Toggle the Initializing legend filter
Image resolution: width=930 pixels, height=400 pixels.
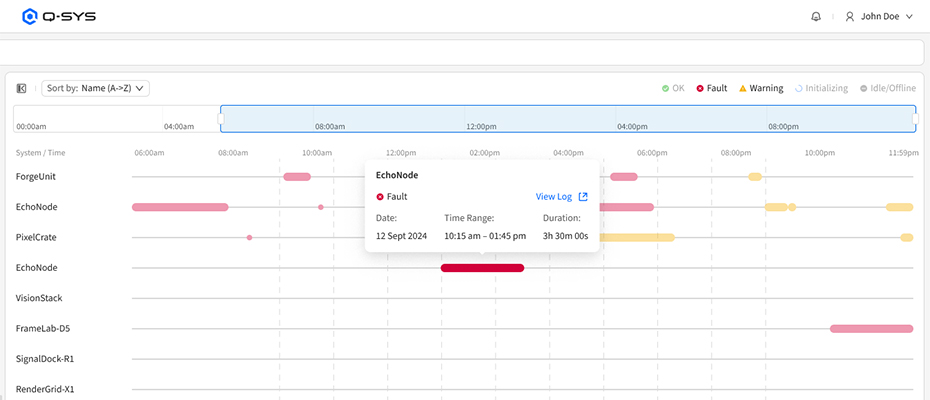[821, 88]
